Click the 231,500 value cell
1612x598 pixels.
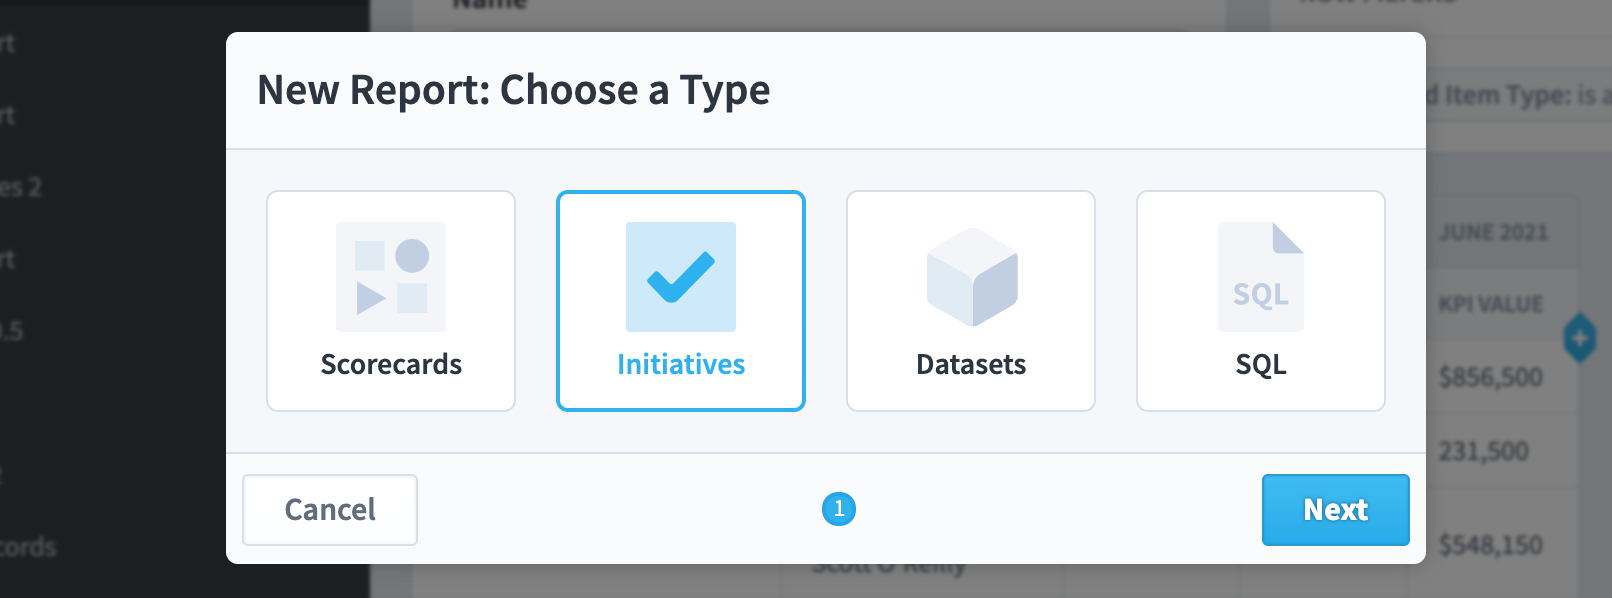pos(1484,451)
